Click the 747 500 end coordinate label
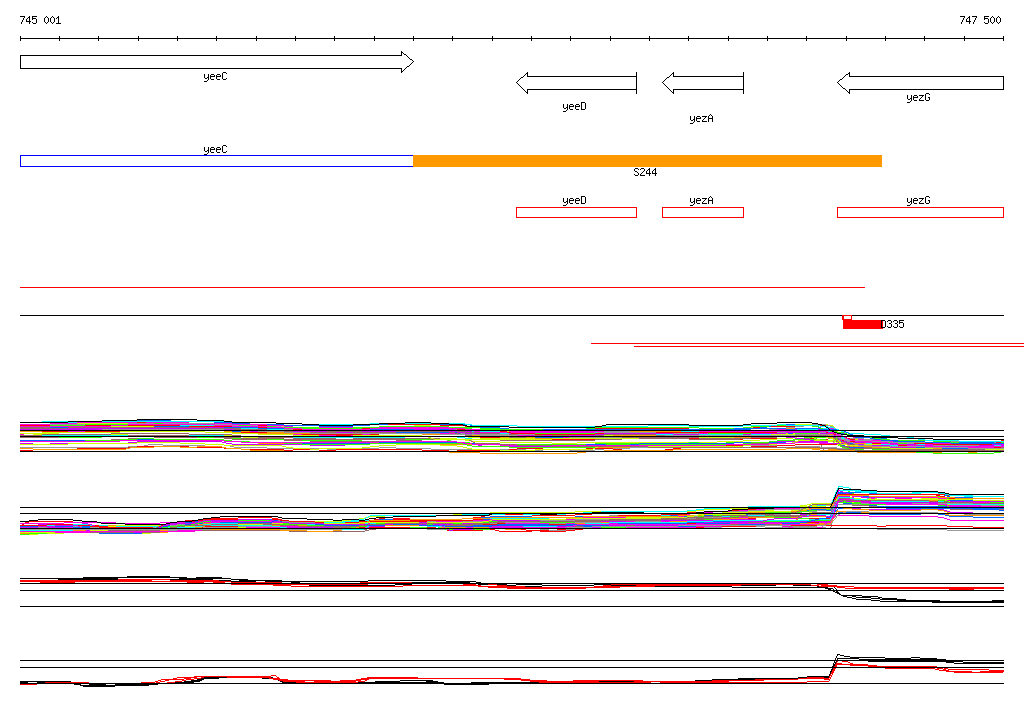 click(x=980, y=20)
